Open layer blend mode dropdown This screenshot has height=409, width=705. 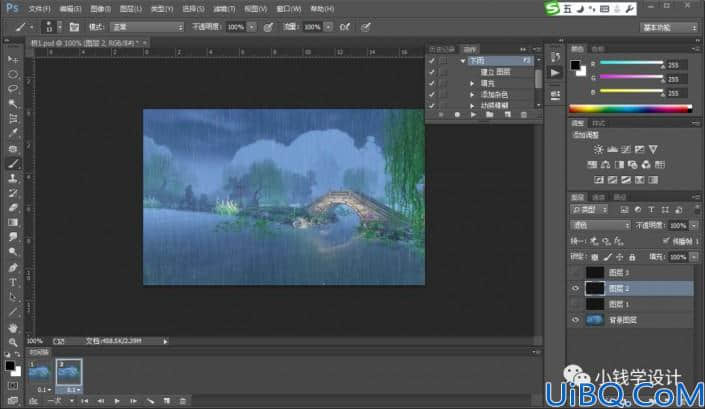pos(601,225)
